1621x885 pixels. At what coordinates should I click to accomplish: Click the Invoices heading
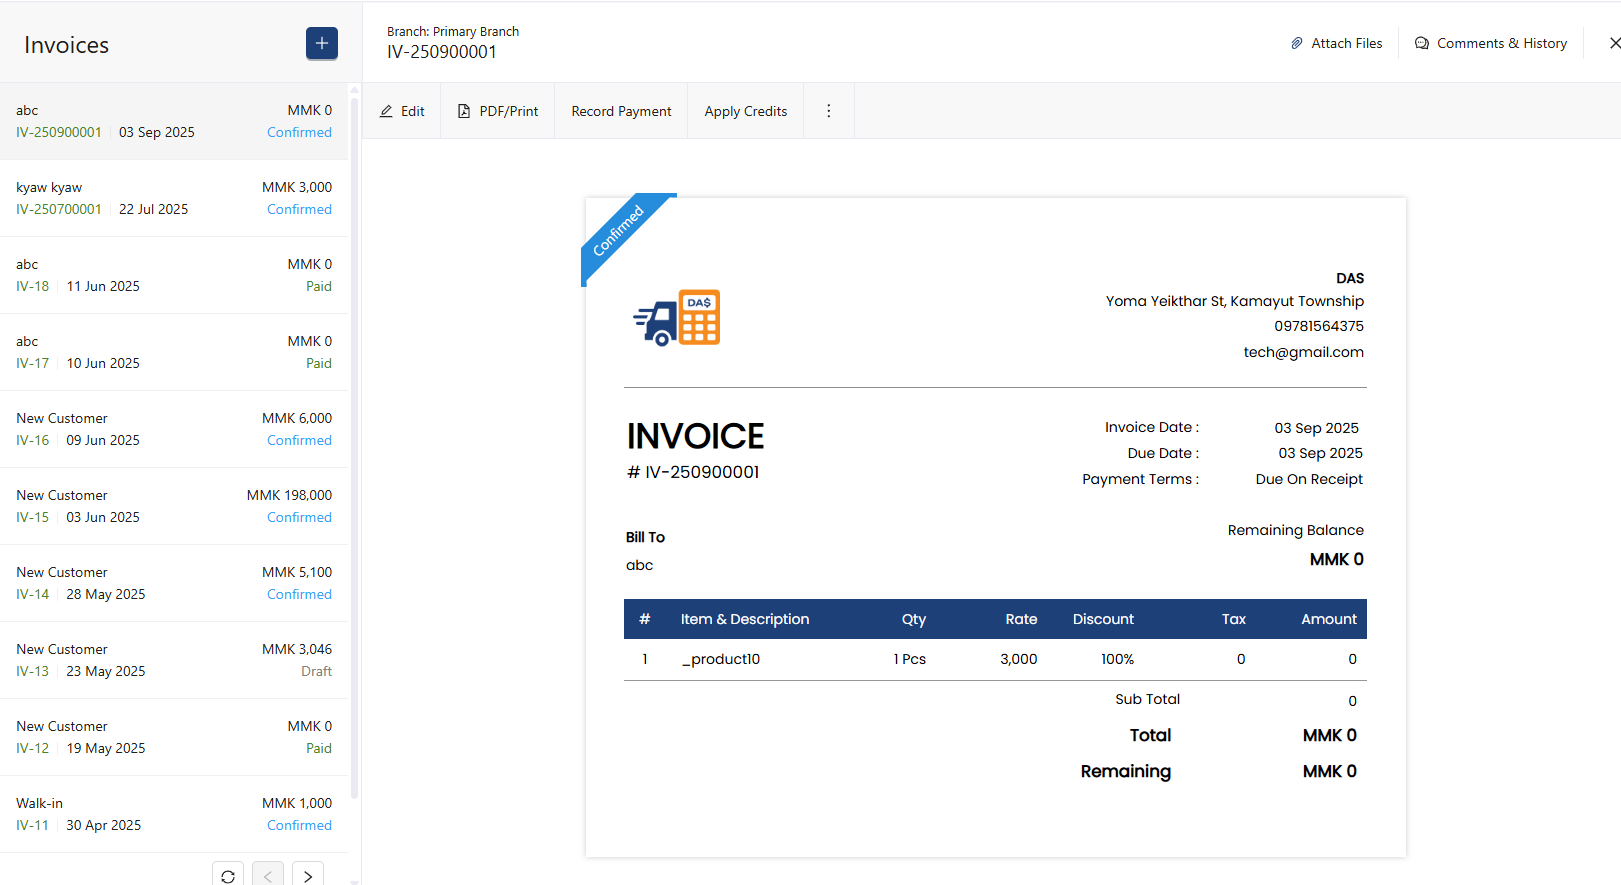(66, 45)
